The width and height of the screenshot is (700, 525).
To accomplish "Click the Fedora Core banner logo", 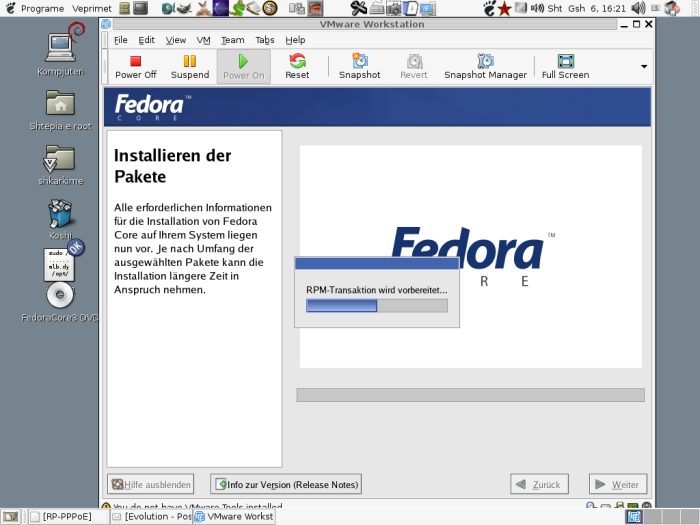I will [153, 107].
